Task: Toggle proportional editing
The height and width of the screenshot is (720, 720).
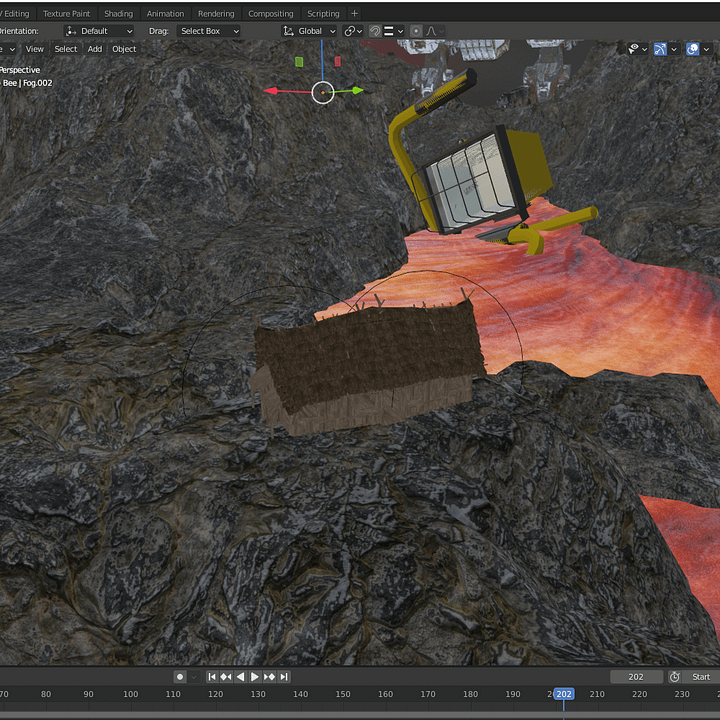Action: click(416, 31)
